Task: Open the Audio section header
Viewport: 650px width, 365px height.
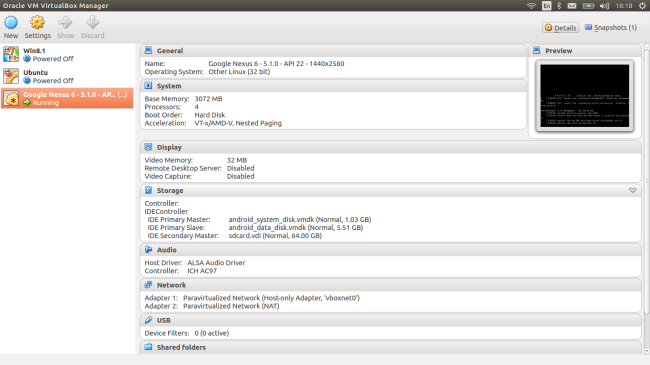Action: (x=390, y=250)
